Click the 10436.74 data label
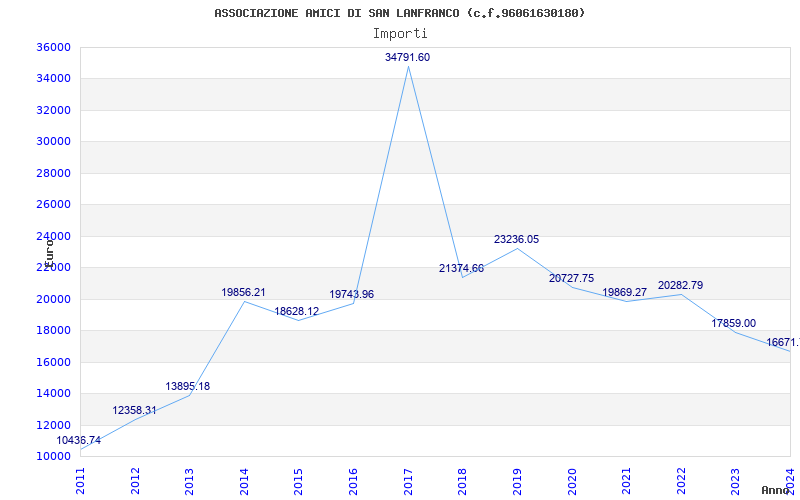This screenshot has height=500, width=800. click(x=79, y=440)
